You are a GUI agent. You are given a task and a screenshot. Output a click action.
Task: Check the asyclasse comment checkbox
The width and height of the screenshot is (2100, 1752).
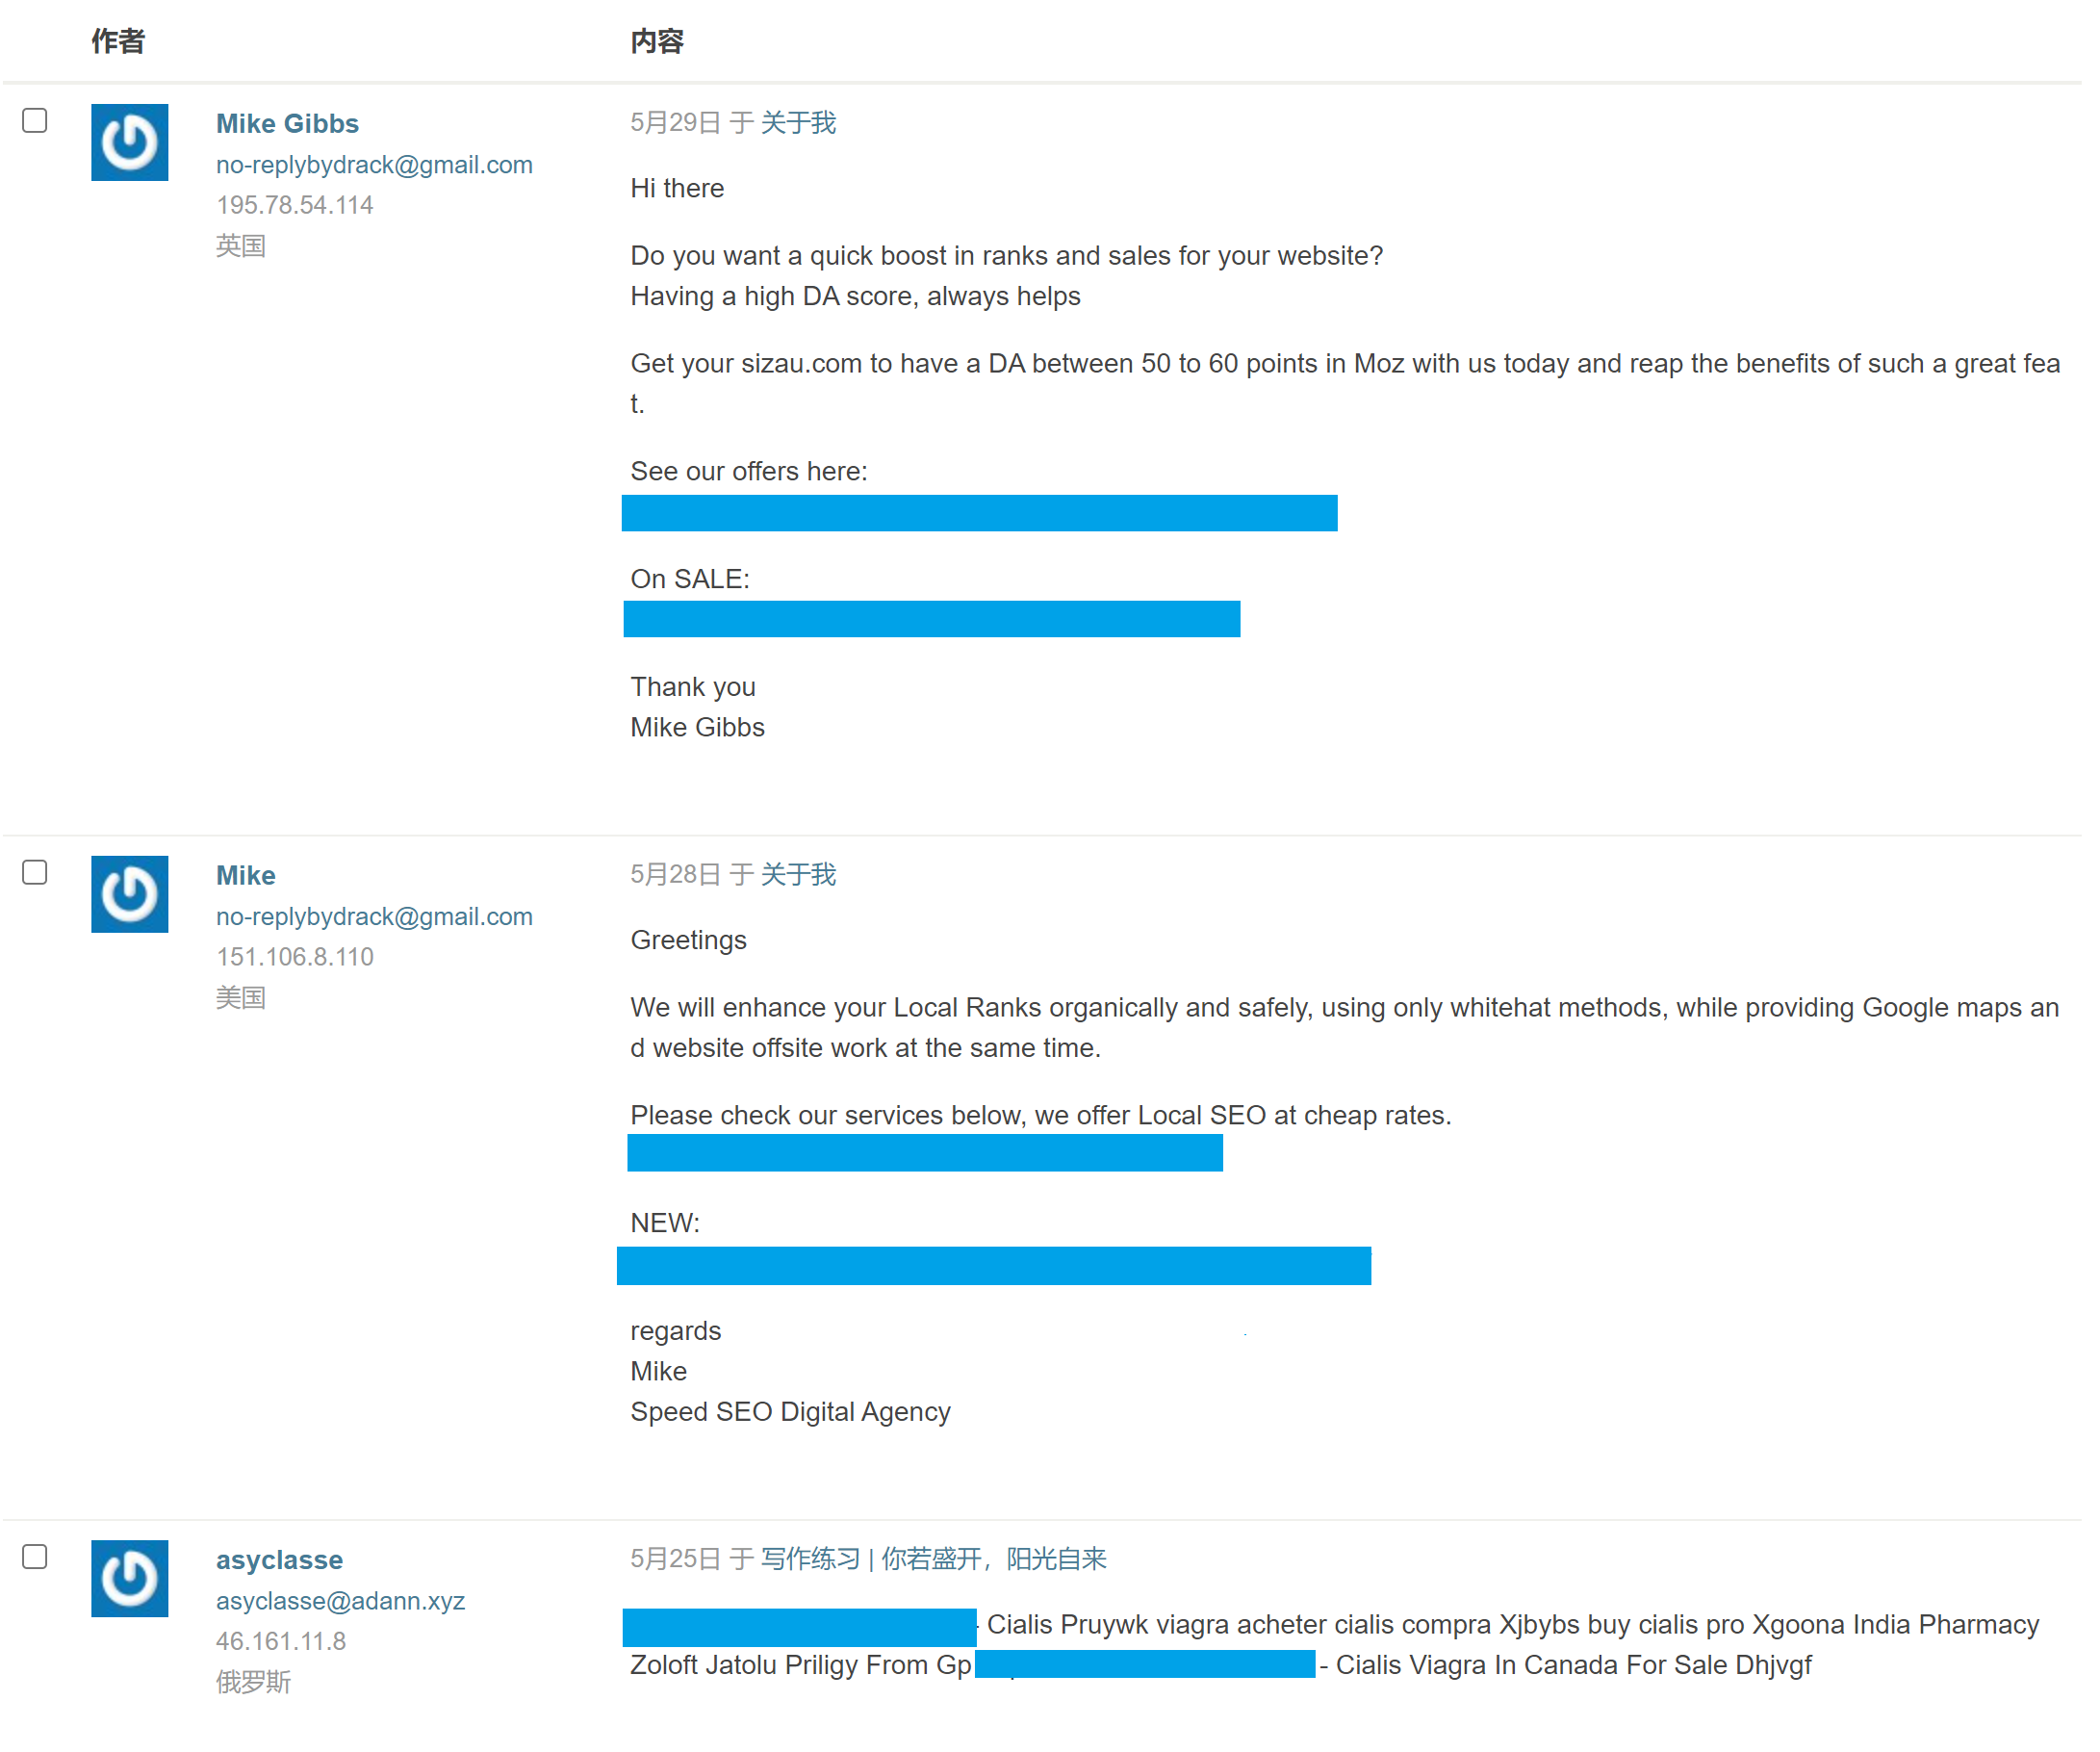pos(35,1557)
